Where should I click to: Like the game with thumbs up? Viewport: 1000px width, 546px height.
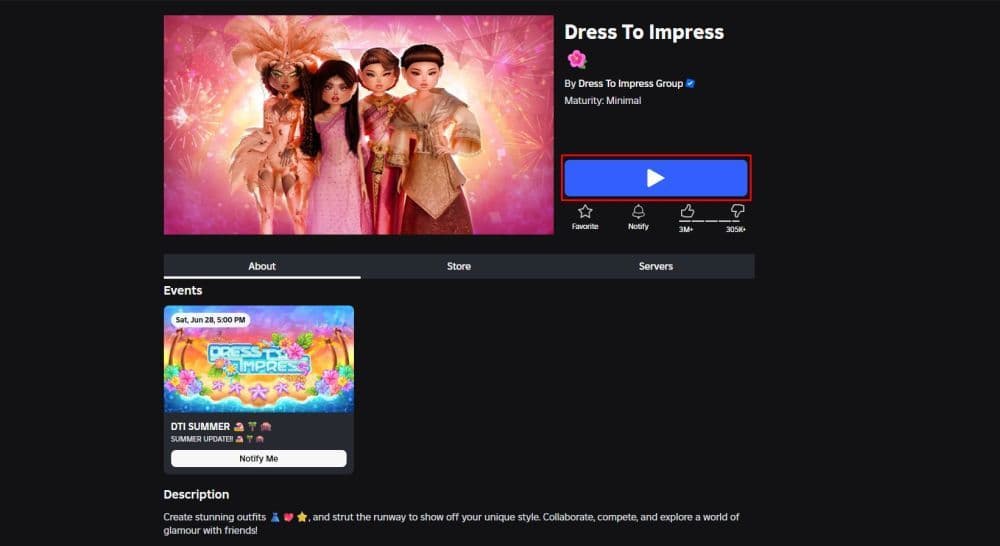(687, 211)
